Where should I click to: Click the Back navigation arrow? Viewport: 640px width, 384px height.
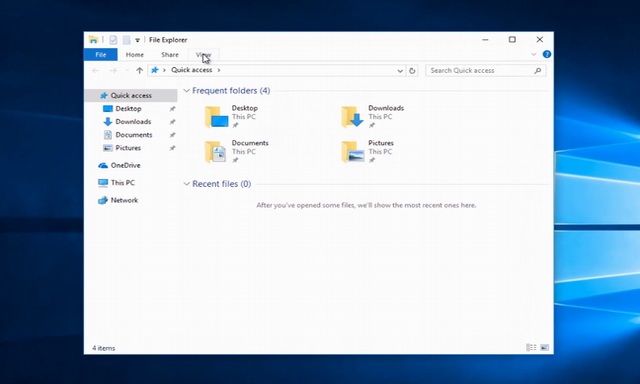click(x=96, y=71)
